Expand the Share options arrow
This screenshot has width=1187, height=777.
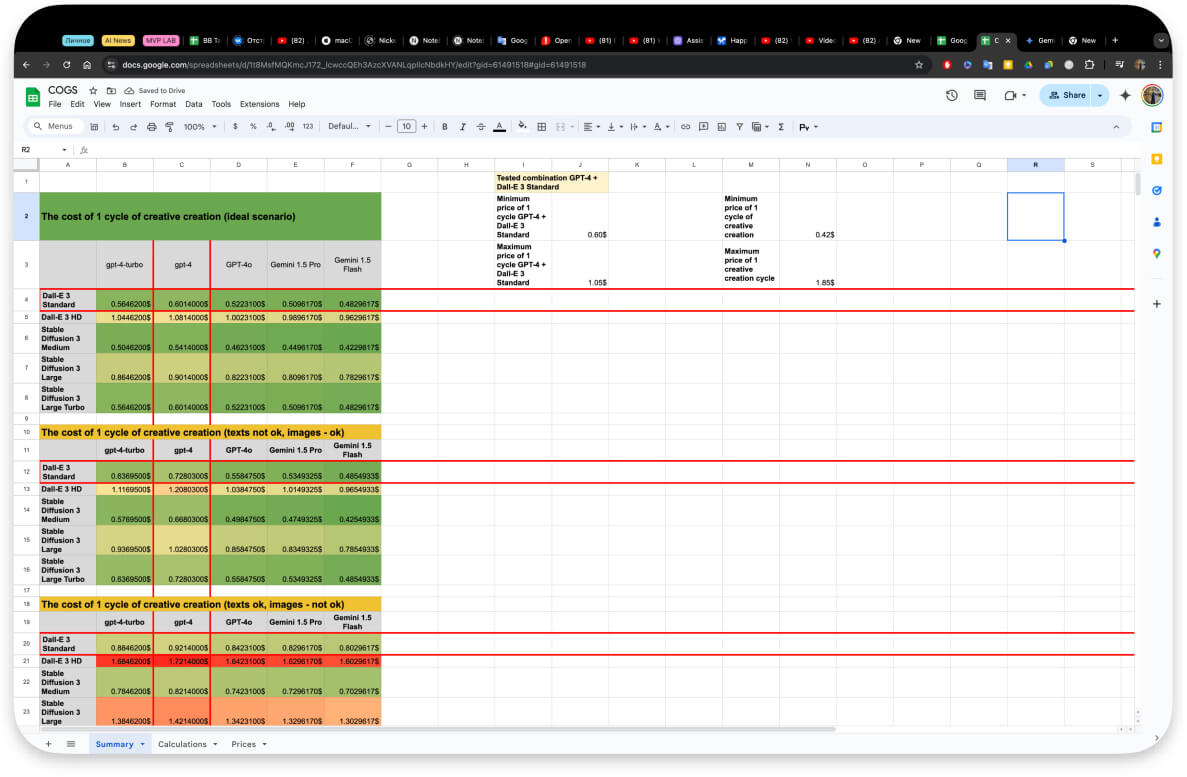pyautogui.click(x=1100, y=95)
